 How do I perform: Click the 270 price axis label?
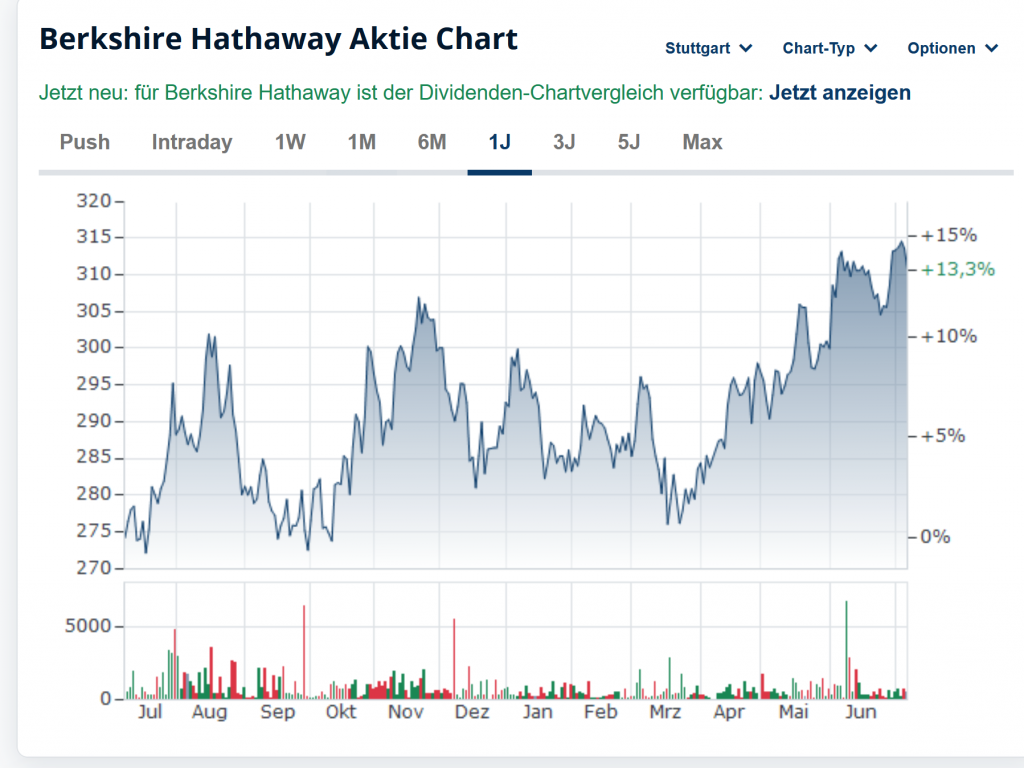pyautogui.click(x=94, y=568)
